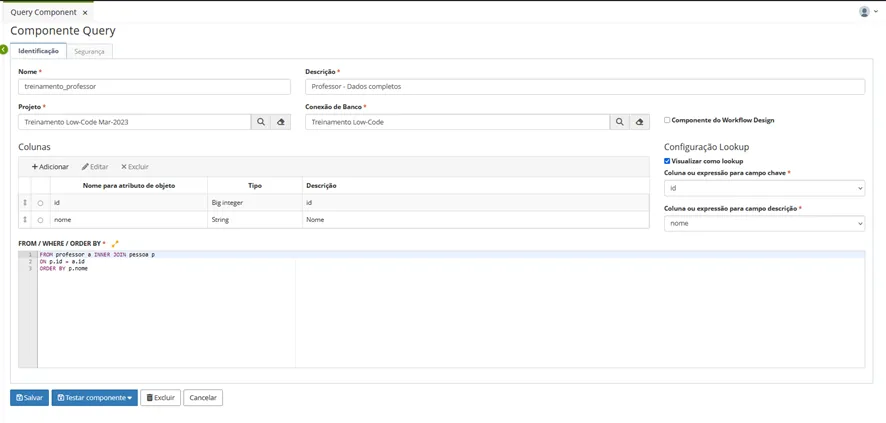The height and width of the screenshot is (423, 886).
Task: Click the Conexão de Banco text field
Action: 457,122
